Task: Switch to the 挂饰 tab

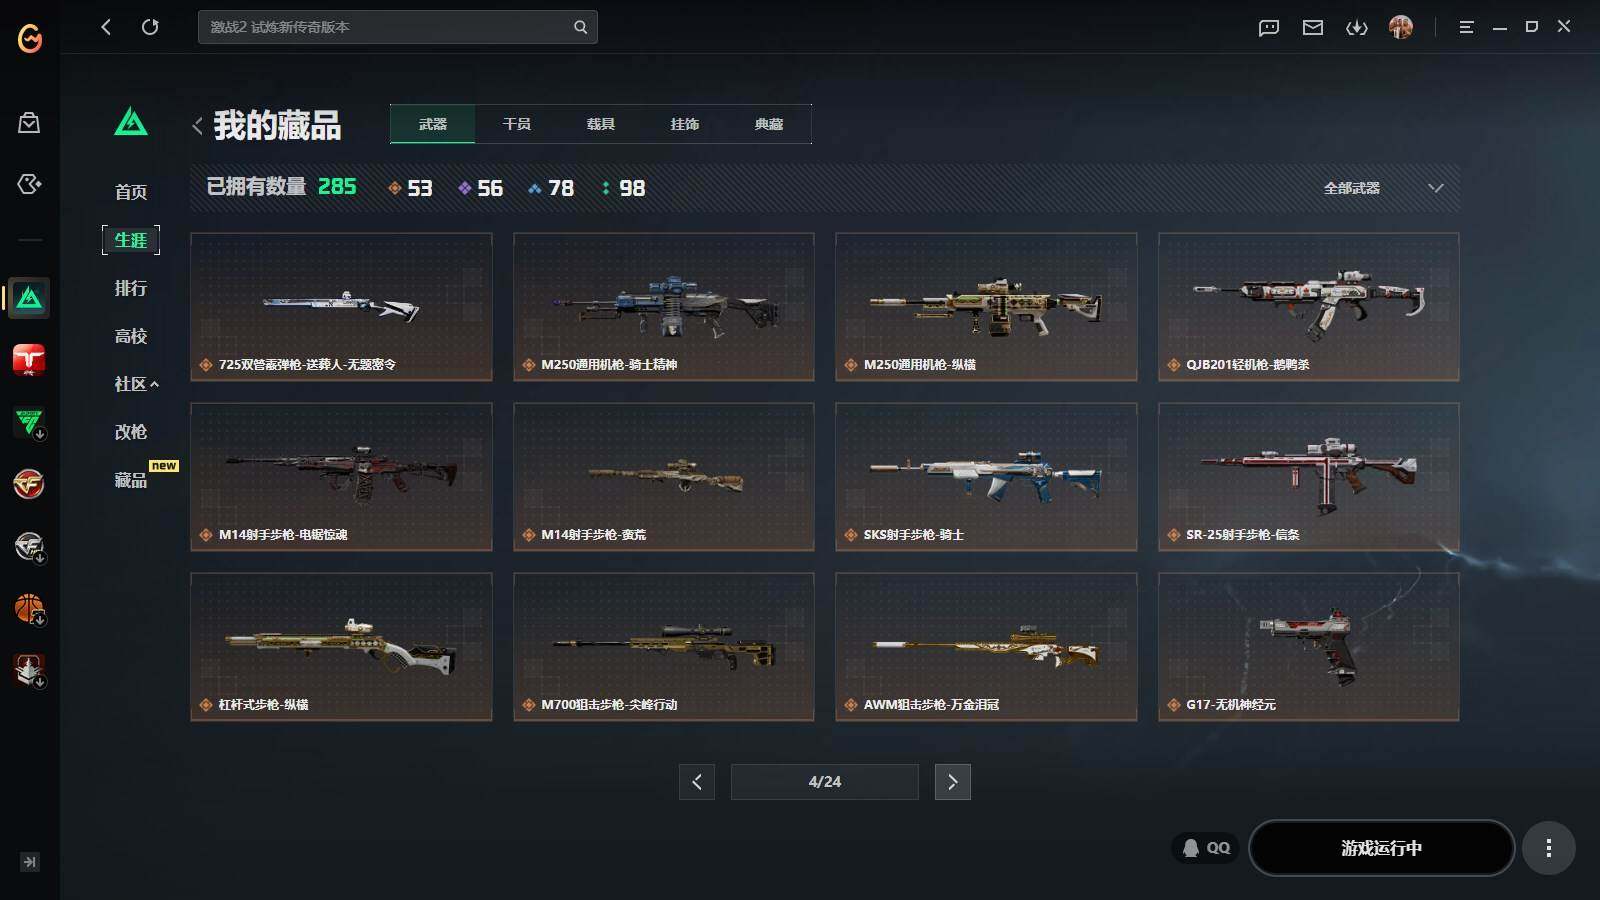Action: click(x=685, y=124)
